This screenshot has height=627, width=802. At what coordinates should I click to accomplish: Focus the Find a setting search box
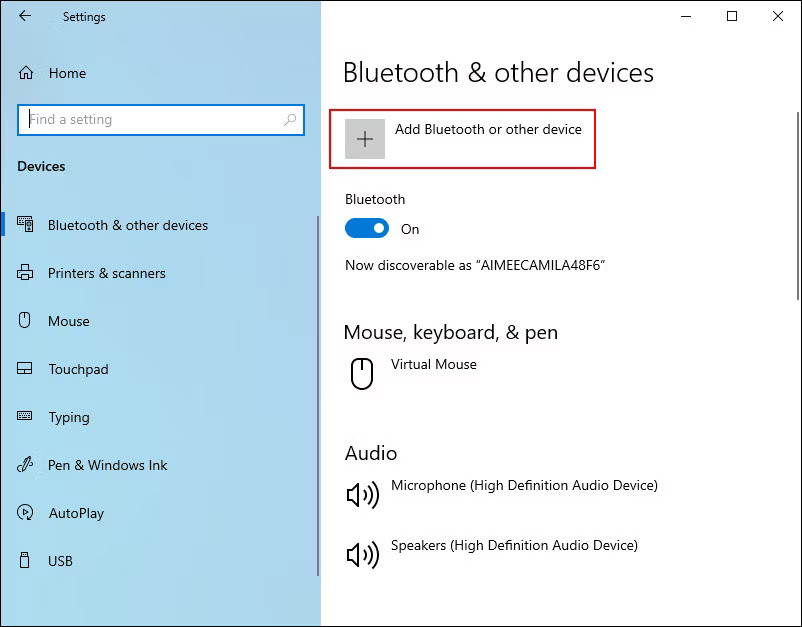150,120
